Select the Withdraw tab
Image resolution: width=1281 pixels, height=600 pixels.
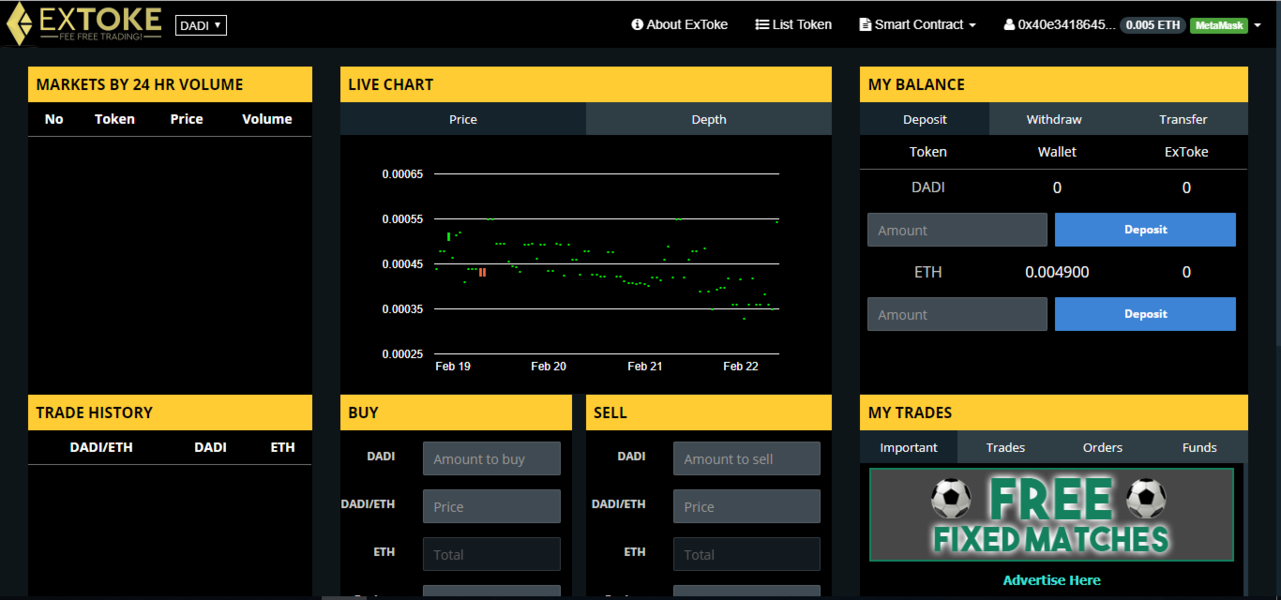[x=1054, y=119]
